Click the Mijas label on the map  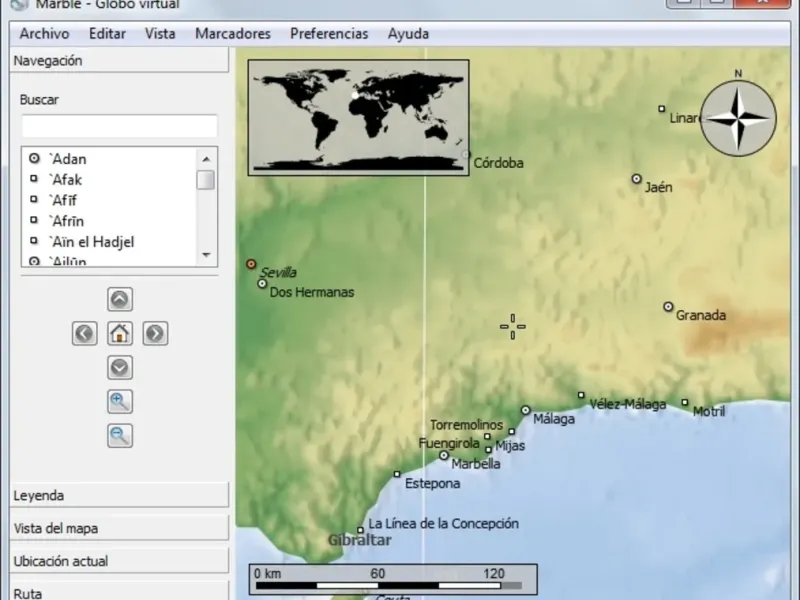[x=510, y=446]
